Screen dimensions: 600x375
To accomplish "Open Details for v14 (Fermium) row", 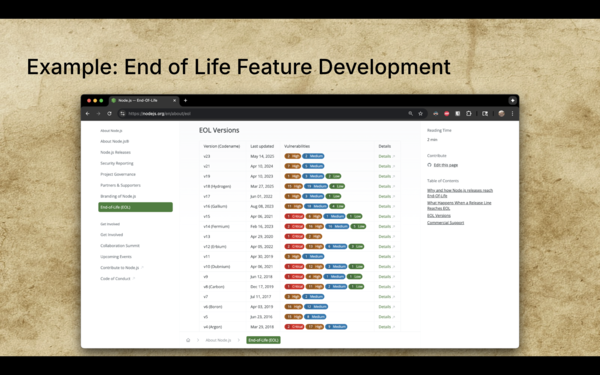I will click(x=386, y=227).
